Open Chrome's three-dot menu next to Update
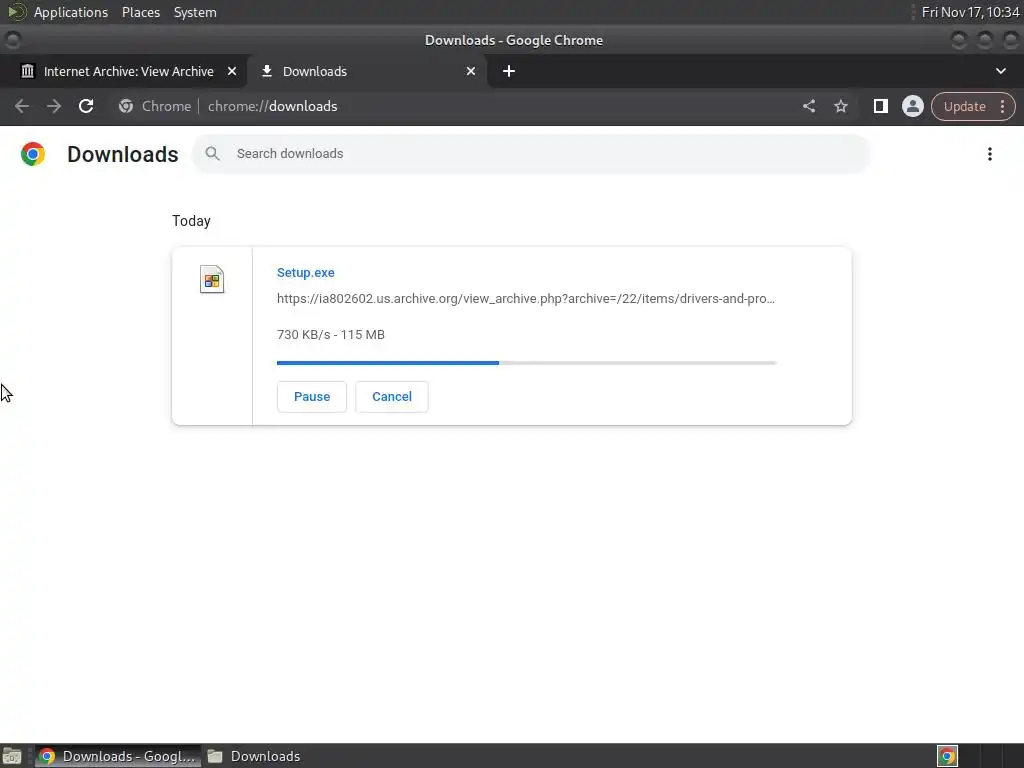 [1002, 106]
